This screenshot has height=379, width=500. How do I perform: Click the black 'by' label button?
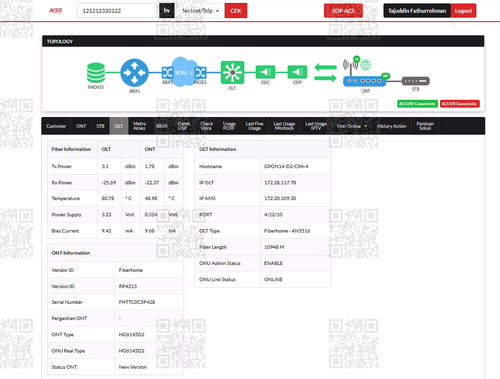(x=167, y=11)
